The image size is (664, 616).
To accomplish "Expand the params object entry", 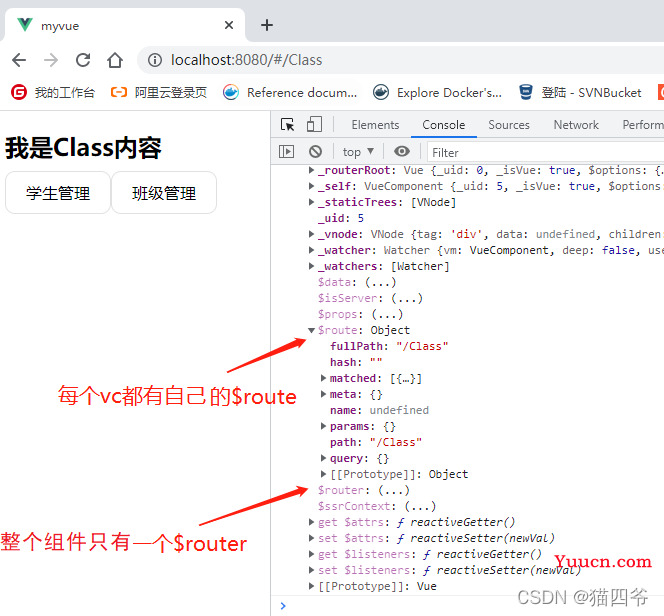I will click(x=324, y=426).
